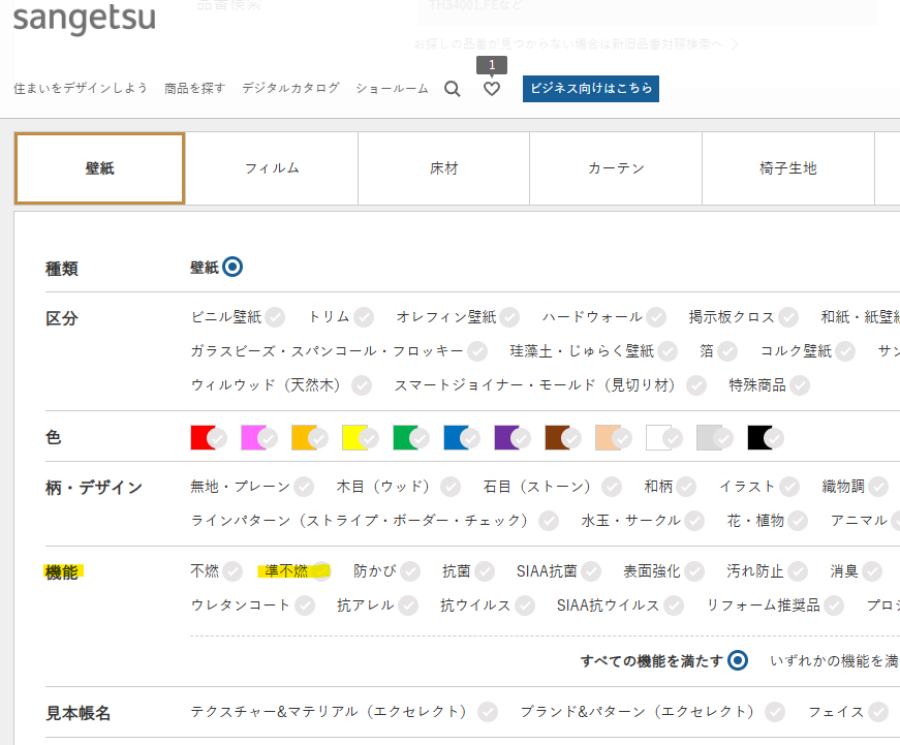The image size is (900, 745).
Task: Tick the check icon beside 無地・プレーン
Action: pos(304,487)
